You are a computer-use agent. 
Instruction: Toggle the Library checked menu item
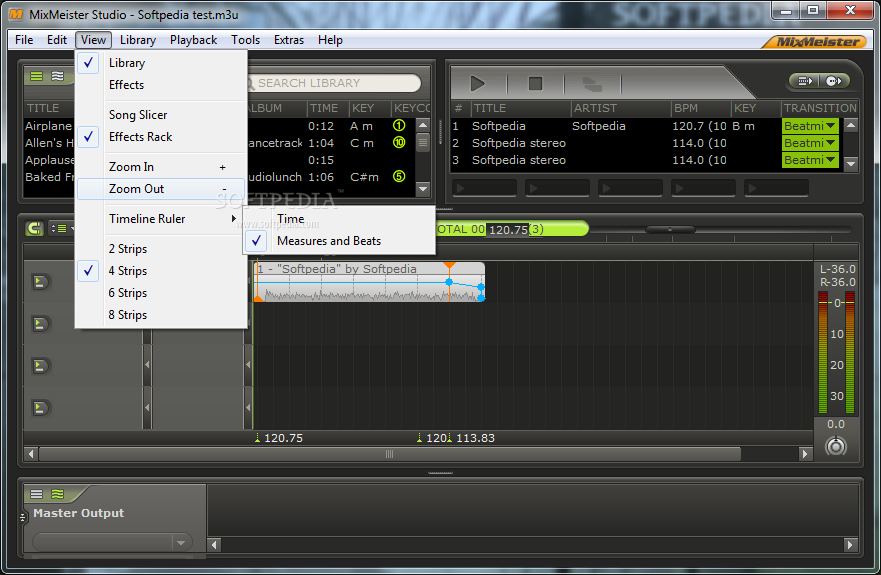click(161, 63)
